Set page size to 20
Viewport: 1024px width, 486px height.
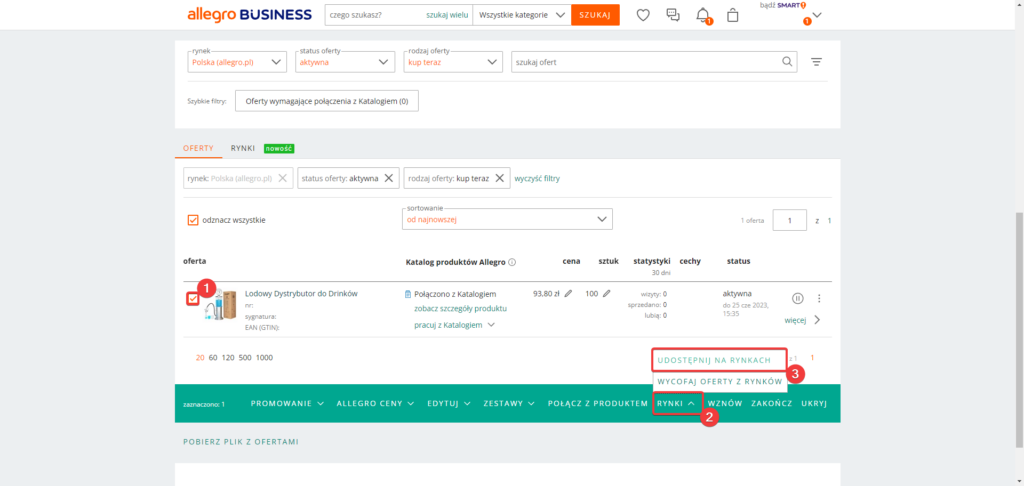[x=200, y=358]
